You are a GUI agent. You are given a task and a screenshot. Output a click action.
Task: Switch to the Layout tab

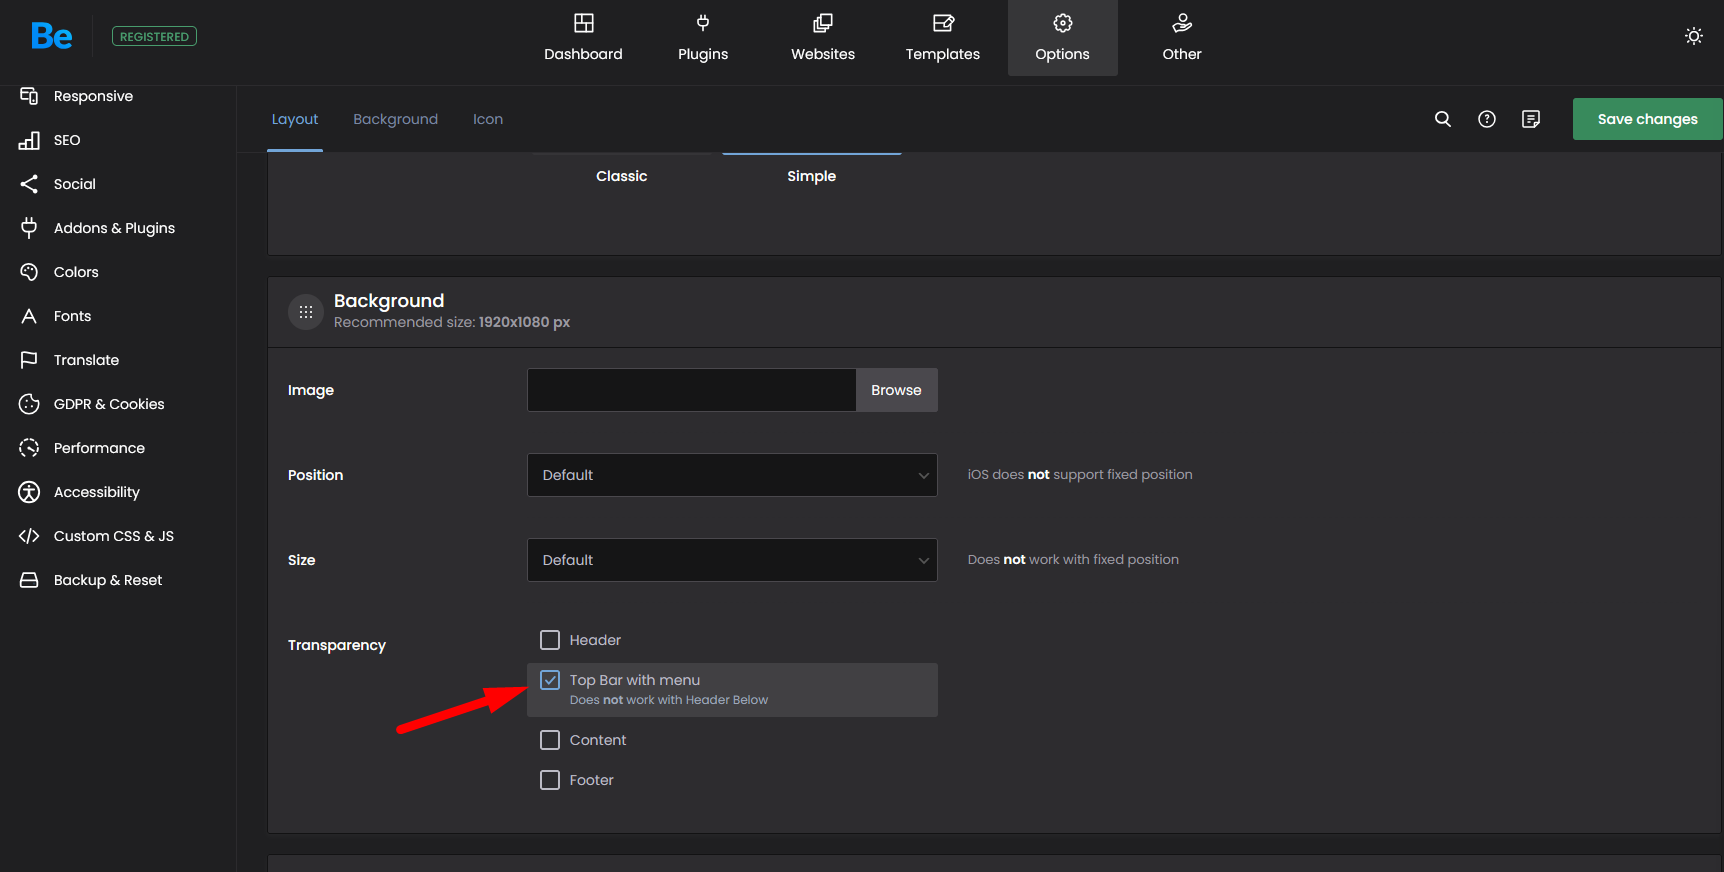(x=295, y=119)
